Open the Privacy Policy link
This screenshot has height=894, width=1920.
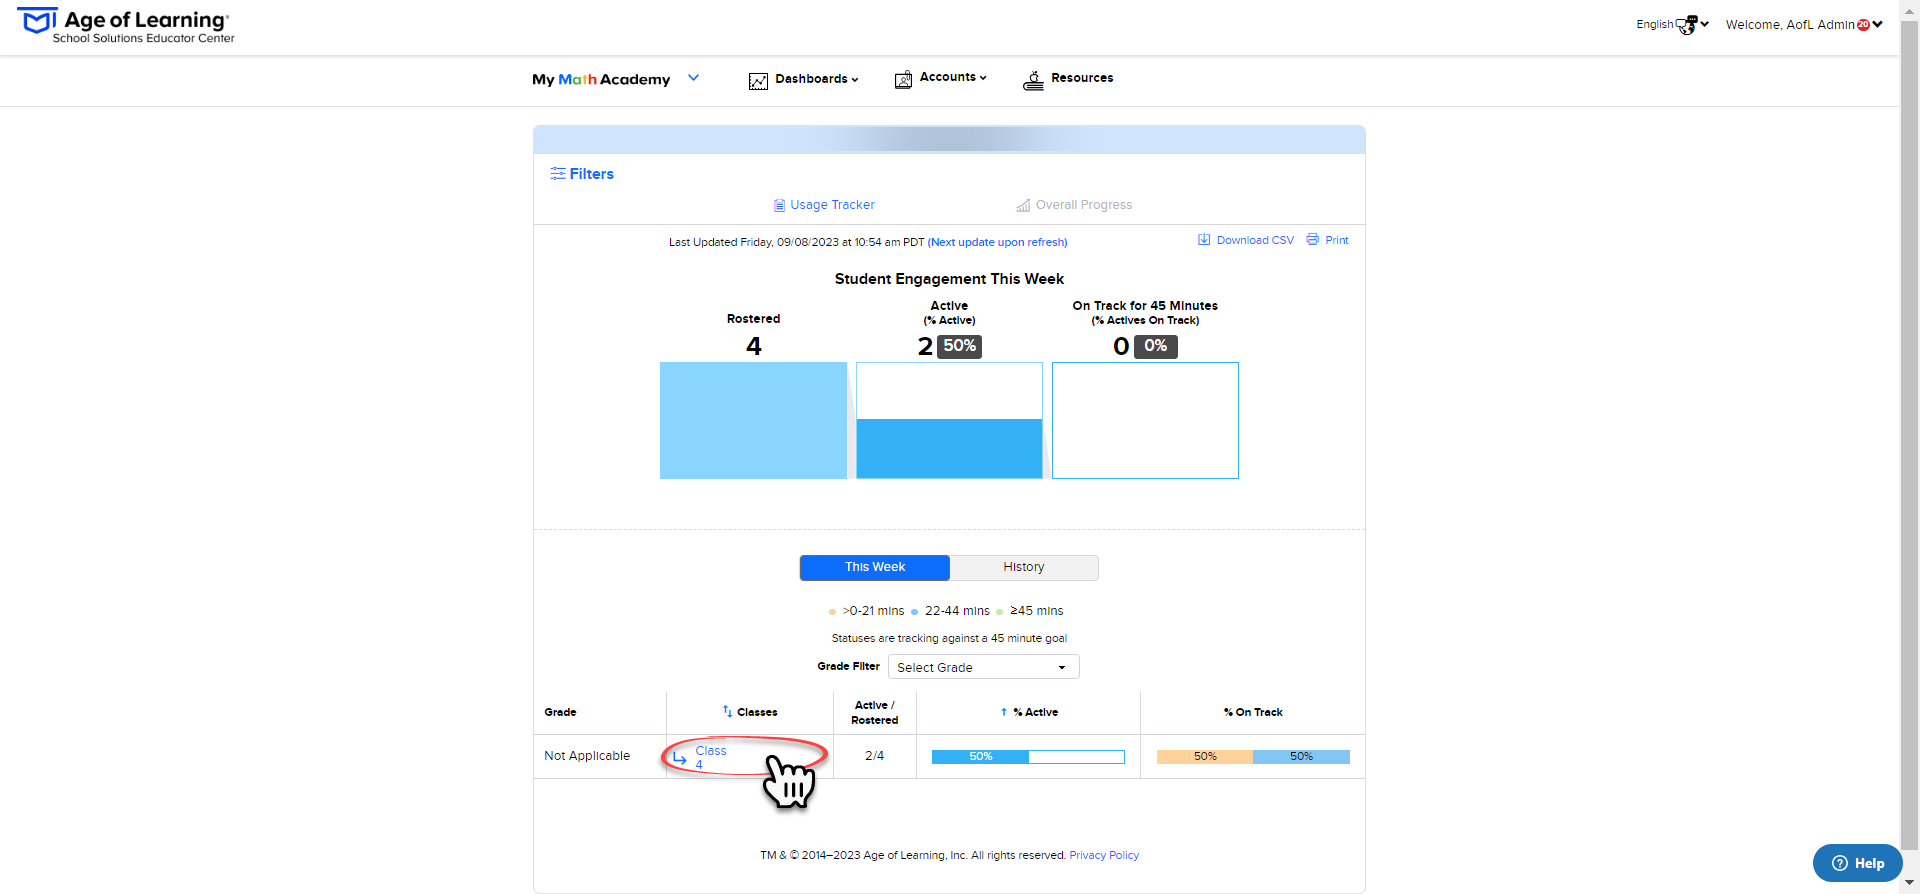(1104, 855)
